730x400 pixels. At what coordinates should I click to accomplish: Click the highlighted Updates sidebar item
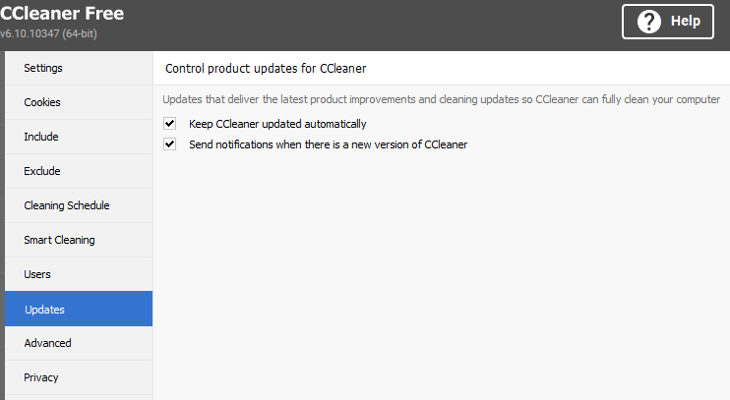pos(45,309)
